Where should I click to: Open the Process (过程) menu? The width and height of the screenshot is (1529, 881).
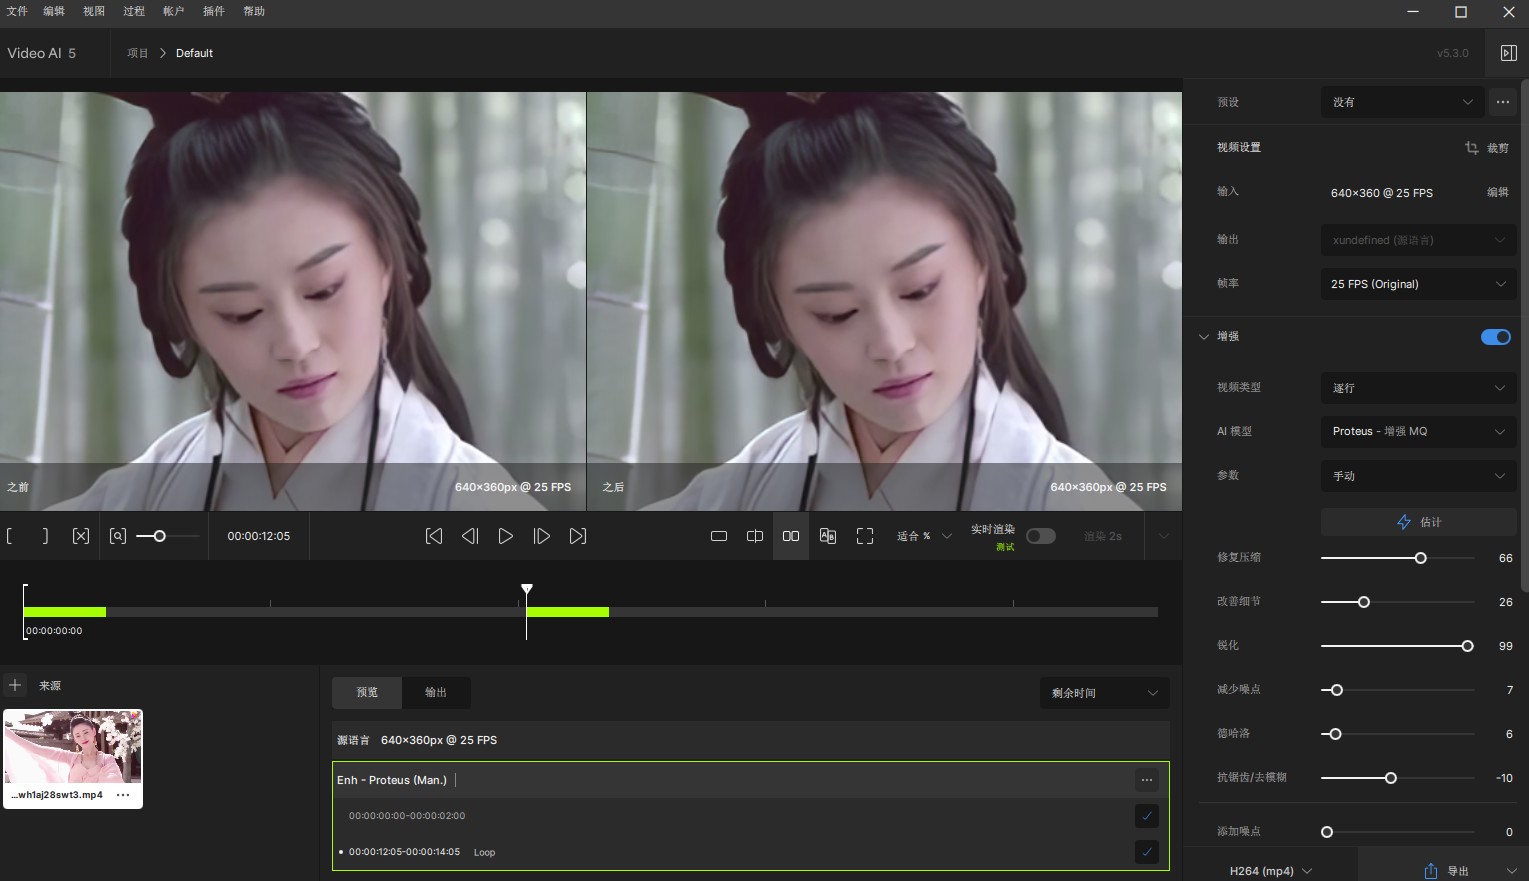(134, 11)
